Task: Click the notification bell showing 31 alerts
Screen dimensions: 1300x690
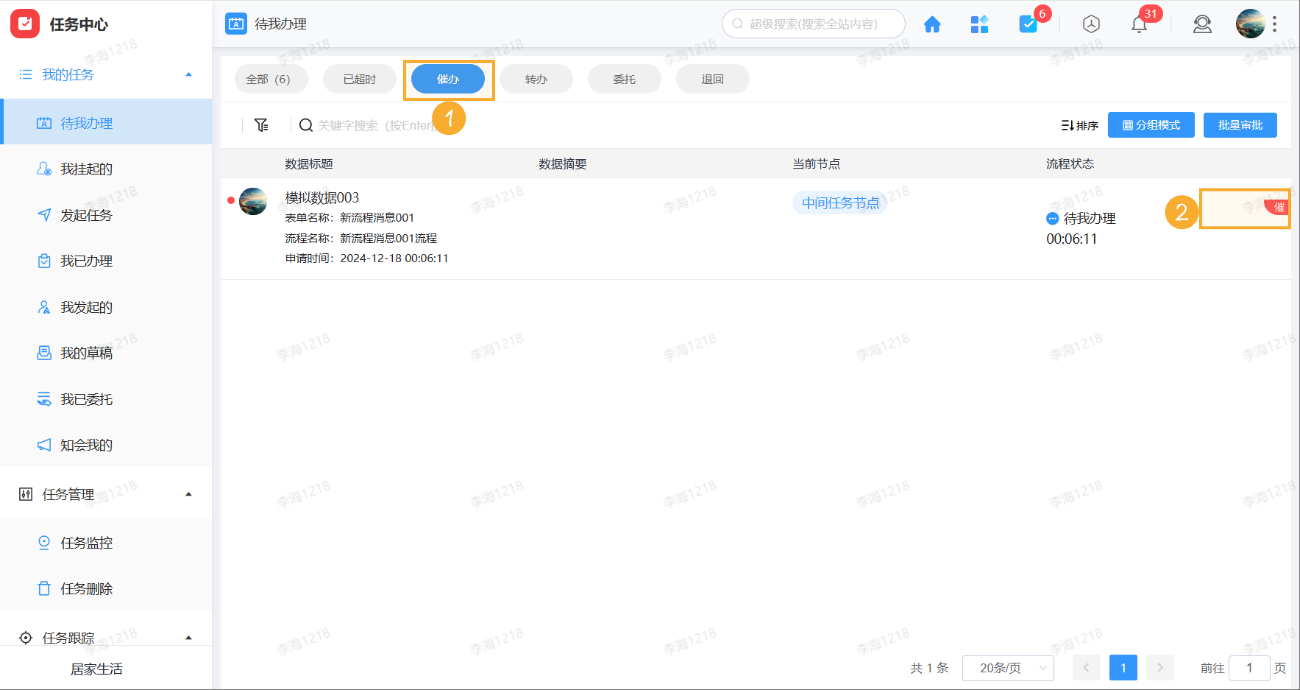Action: [1138, 23]
